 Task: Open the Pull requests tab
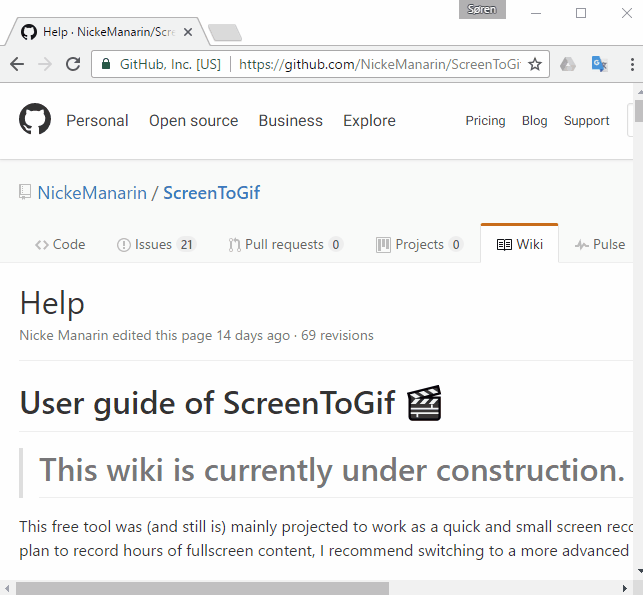285,244
